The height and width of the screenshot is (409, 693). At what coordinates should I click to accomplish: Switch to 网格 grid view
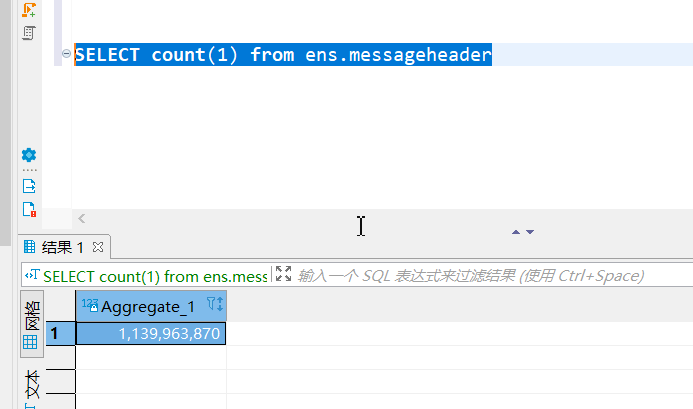pos(32,326)
